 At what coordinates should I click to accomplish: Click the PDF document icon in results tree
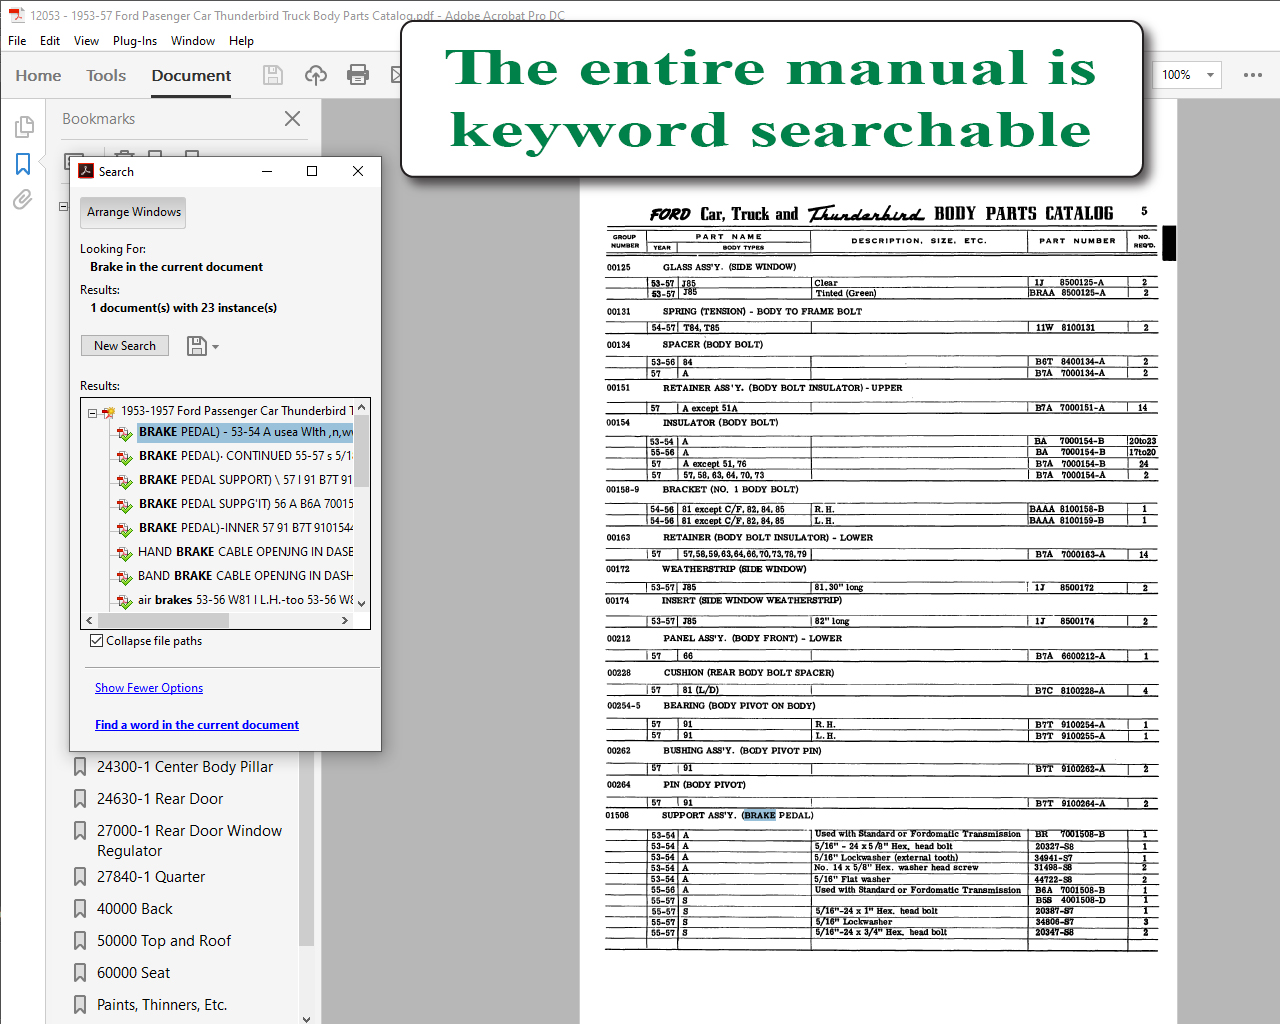pyautogui.click(x=108, y=411)
